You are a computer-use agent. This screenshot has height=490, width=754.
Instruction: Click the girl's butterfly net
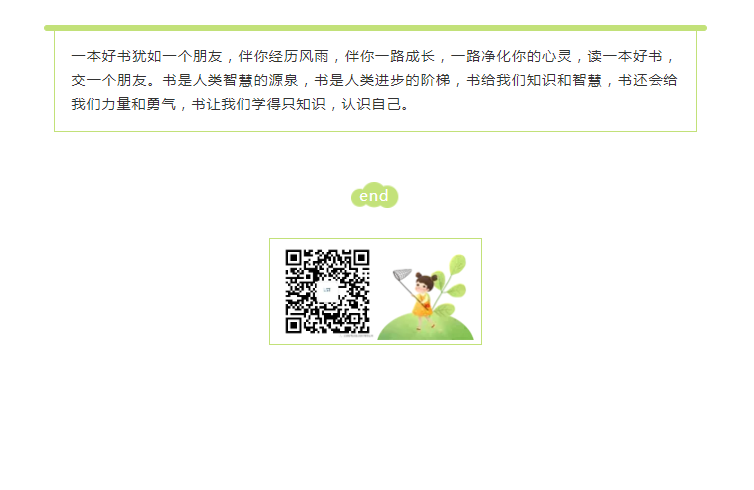pos(402,275)
